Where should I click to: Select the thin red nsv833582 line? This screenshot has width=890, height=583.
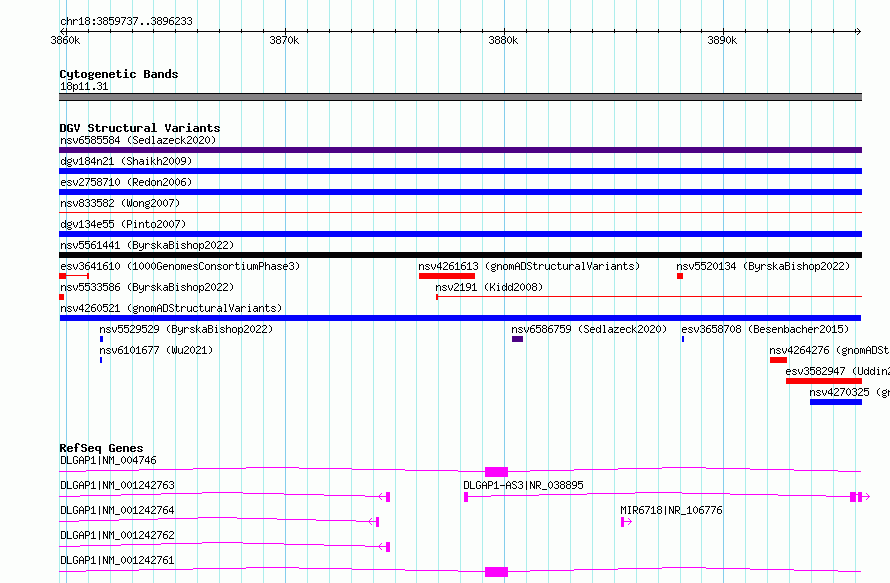460,213
